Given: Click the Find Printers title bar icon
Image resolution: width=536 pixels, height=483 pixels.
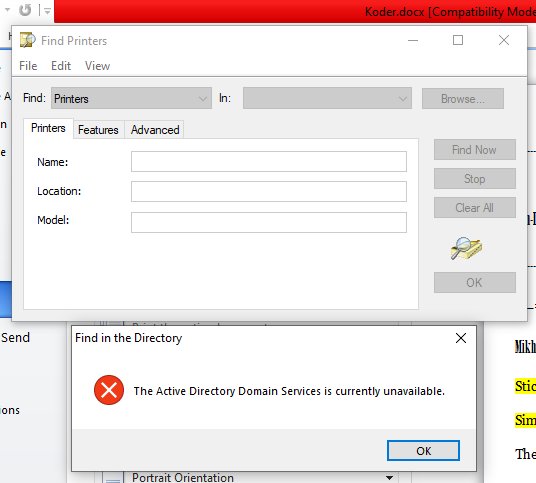Looking at the screenshot, I should 27,40.
